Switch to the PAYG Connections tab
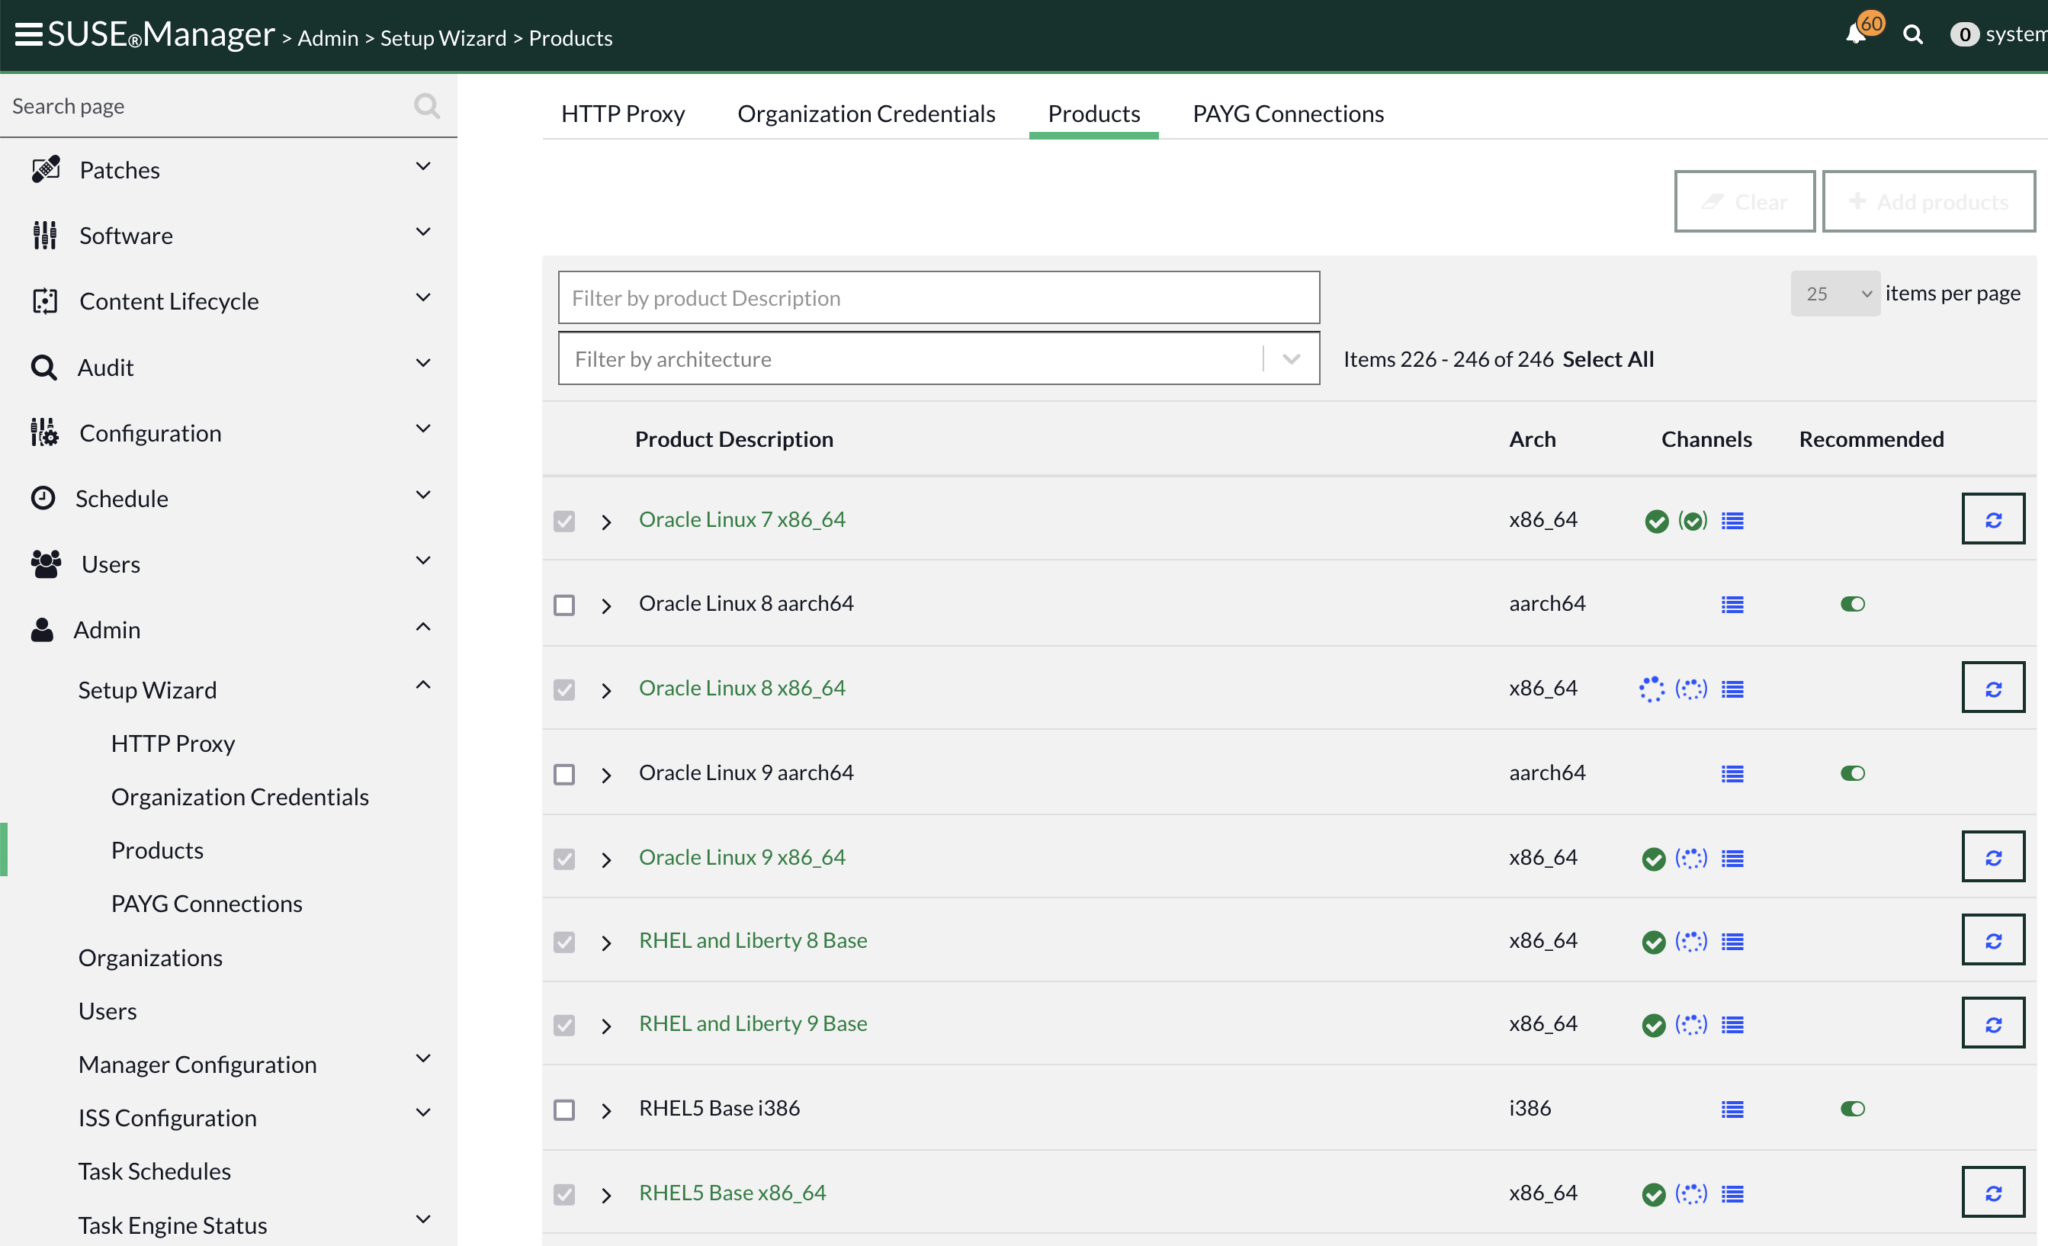2048x1246 pixels. (x=1287, y=114)
